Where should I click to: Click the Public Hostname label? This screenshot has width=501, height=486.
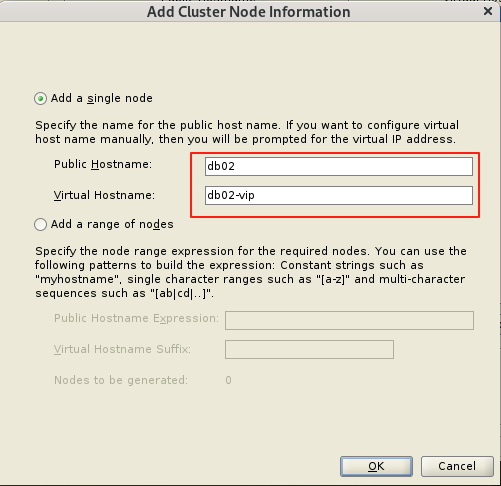[103, 164]
